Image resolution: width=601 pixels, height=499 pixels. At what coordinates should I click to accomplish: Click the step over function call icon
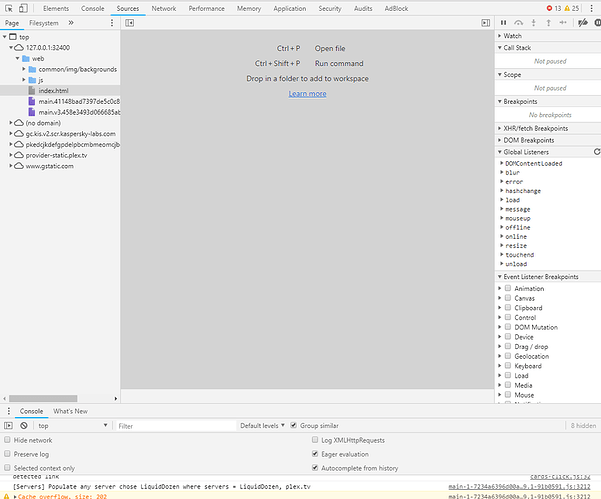[x=518, y=23]
